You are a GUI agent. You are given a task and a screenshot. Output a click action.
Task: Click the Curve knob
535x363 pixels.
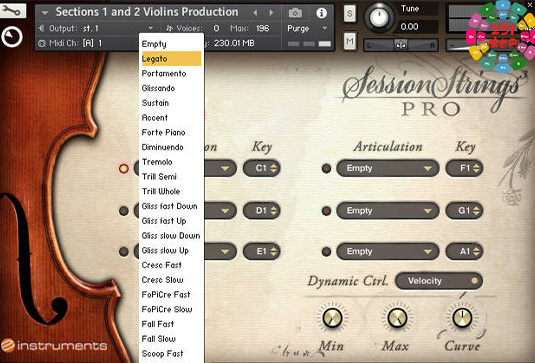point(462,317)
